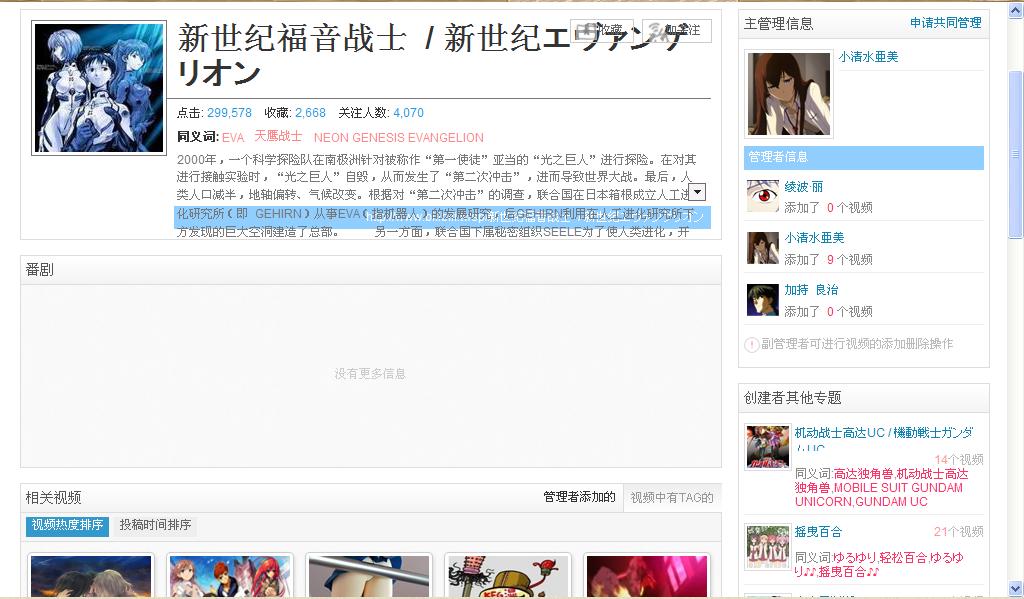Click the scrollbar down arrow
The width and height of the screenshot is (1024, 599).
(1015, 588)
